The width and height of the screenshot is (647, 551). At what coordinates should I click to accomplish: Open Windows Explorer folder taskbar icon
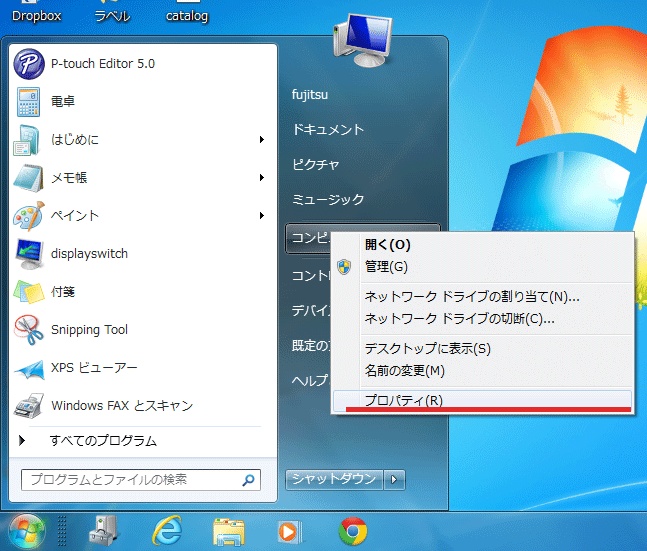pyautogui.click(x=229, y=532)
